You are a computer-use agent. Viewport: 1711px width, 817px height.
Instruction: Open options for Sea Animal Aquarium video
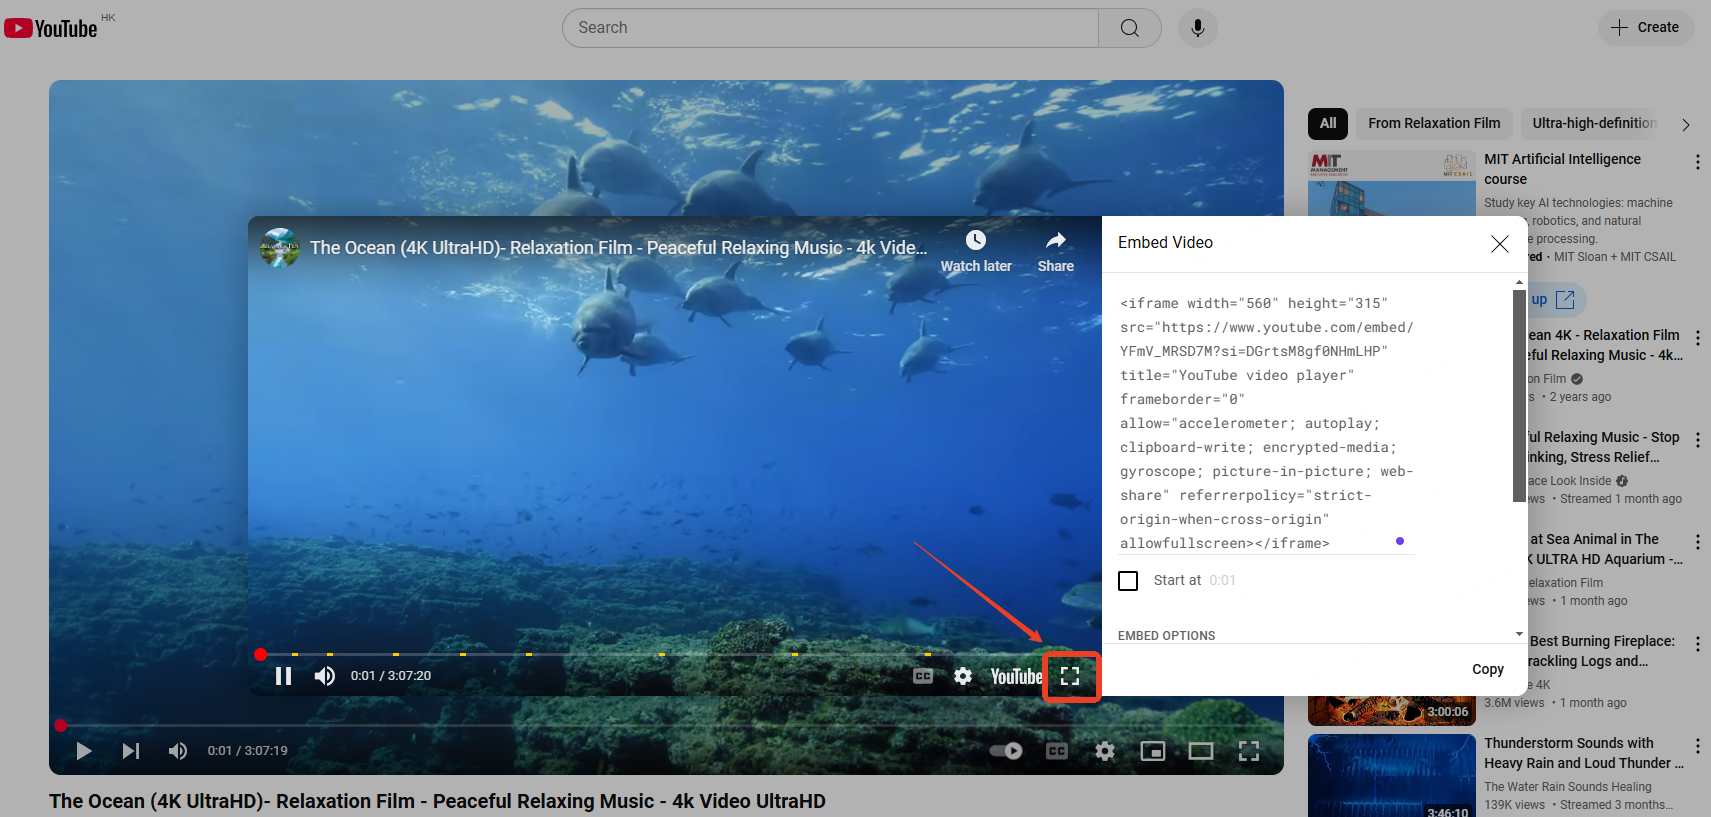(1697, 542)
